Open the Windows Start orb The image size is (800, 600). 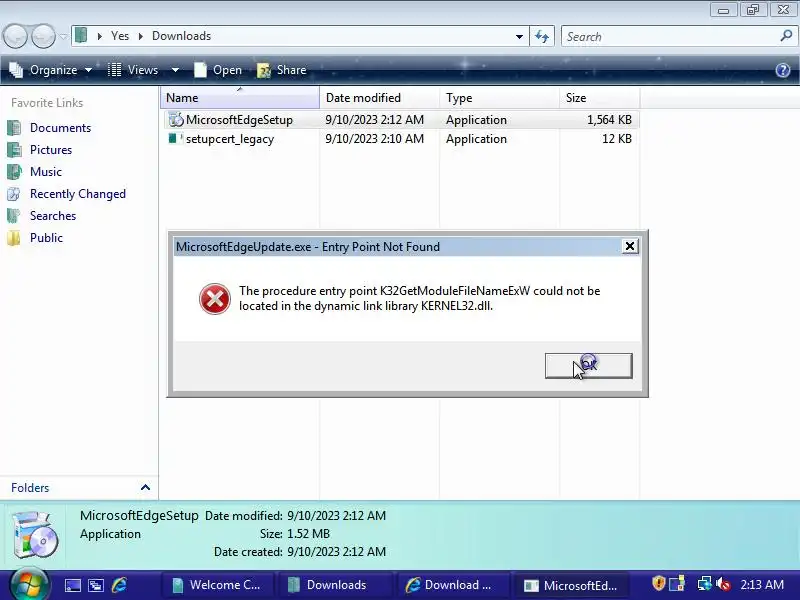(x=29, y=585)
